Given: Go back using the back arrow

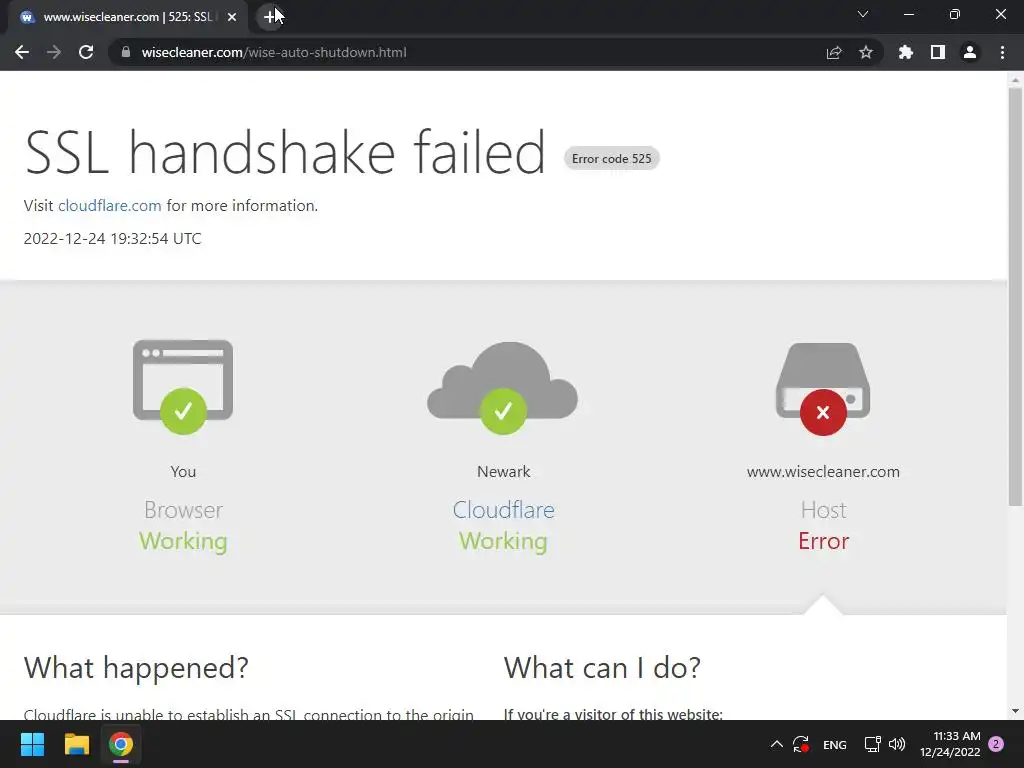Looking at the screenshot, I should click(22, 52).
